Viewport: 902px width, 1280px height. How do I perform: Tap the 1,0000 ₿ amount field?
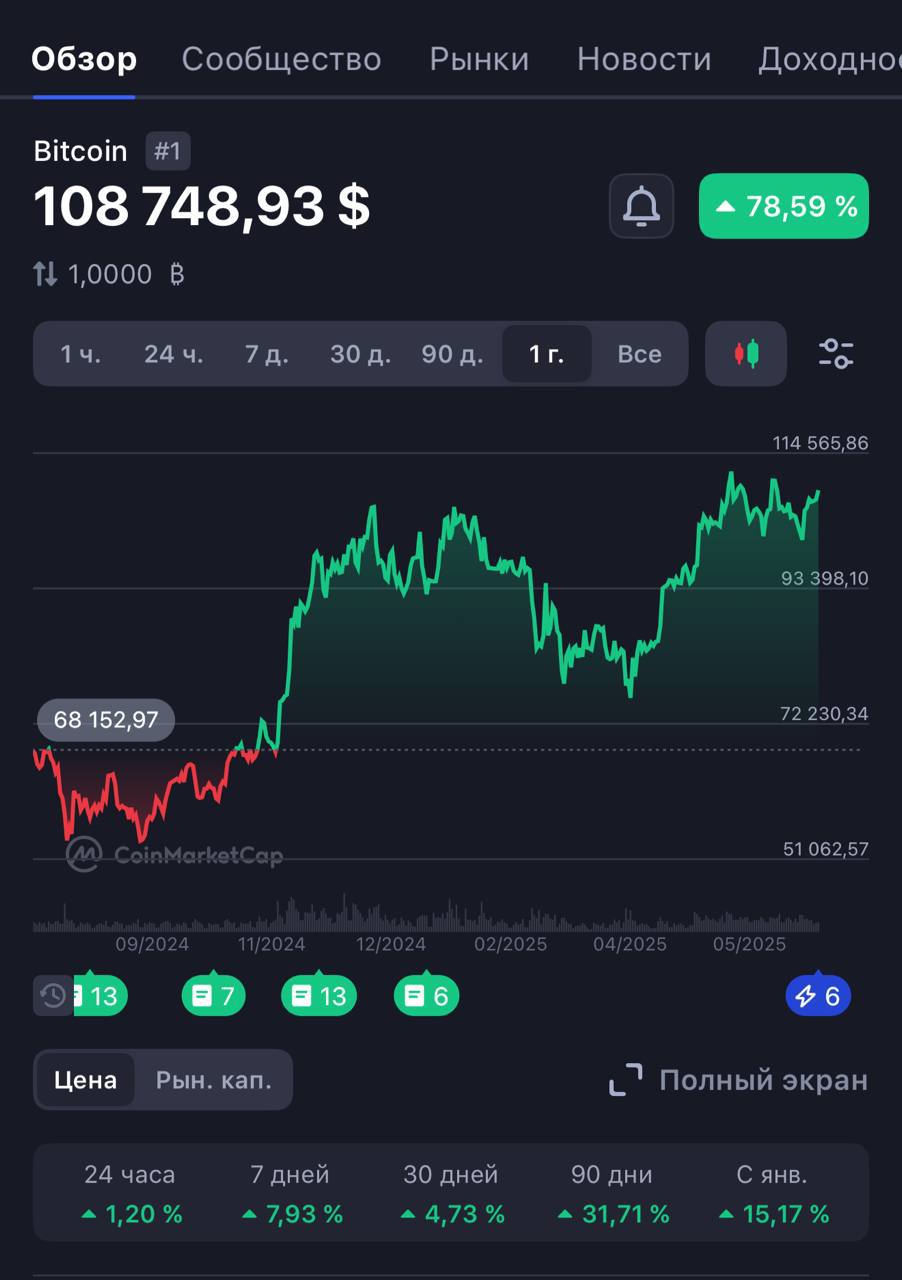pyautogui.click(x=126, y=274)
